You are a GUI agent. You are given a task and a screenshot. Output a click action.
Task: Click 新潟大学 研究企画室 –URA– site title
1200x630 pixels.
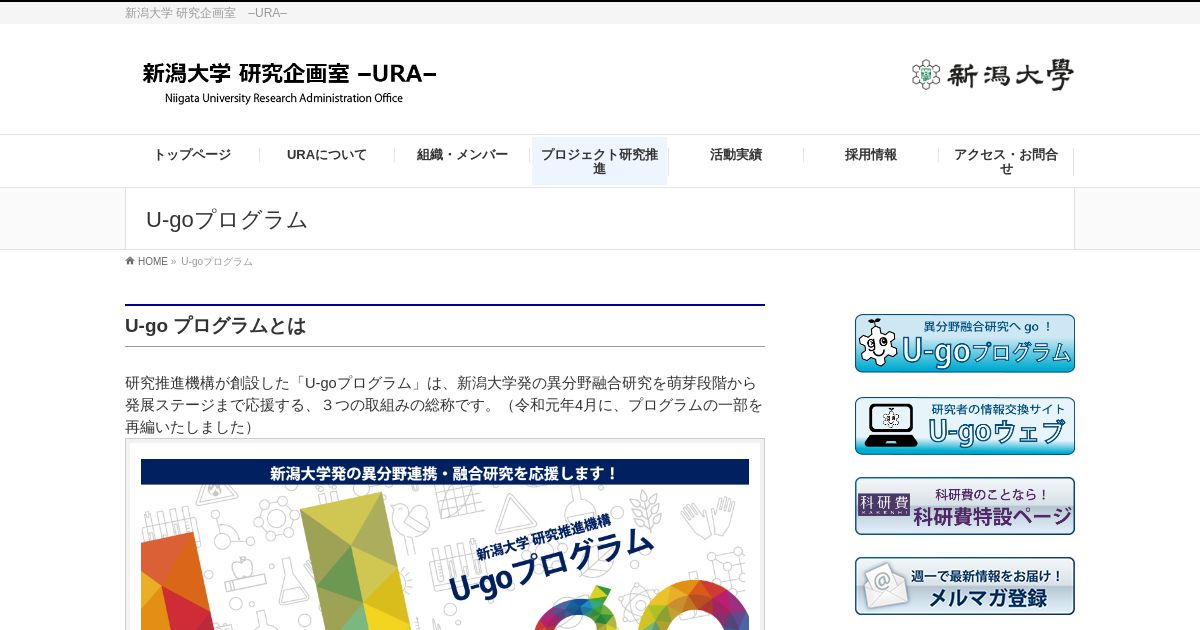[289, 82]
